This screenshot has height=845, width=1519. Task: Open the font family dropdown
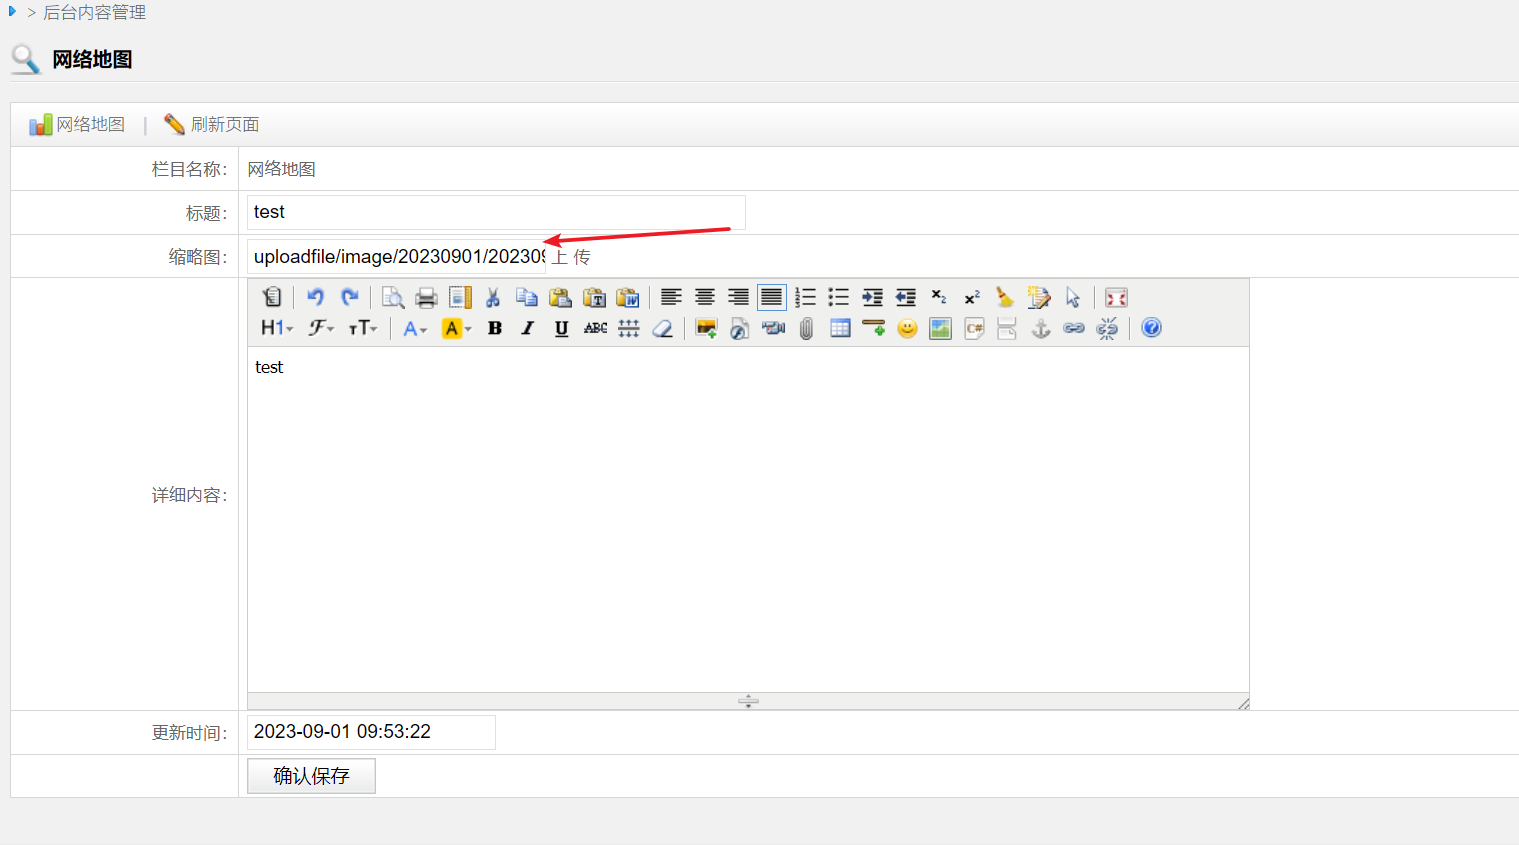tap(321, 328)
